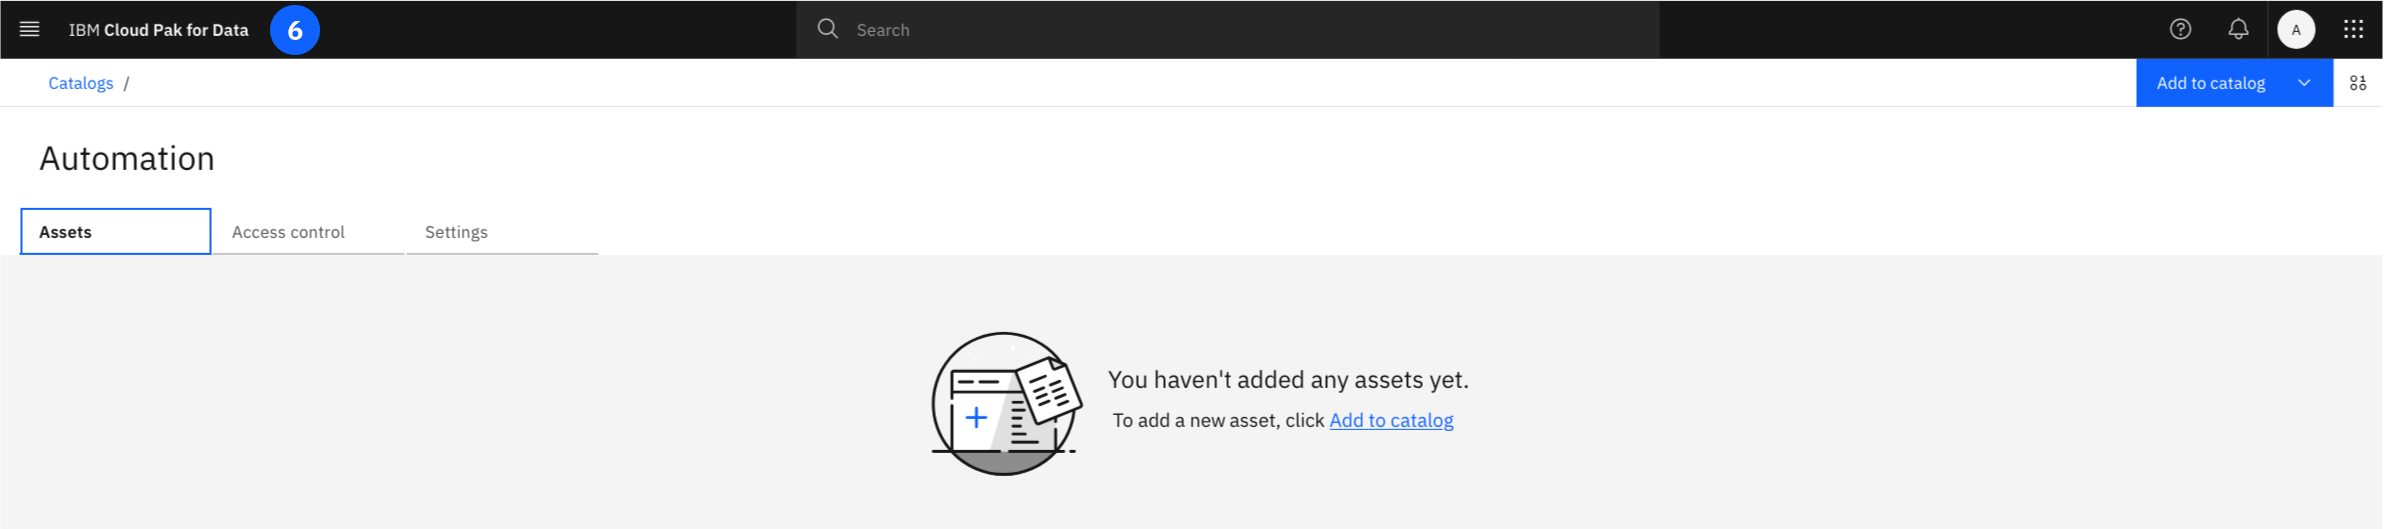
Task: Click the "You haven't added any assets yet" message
Action: 1288,380
